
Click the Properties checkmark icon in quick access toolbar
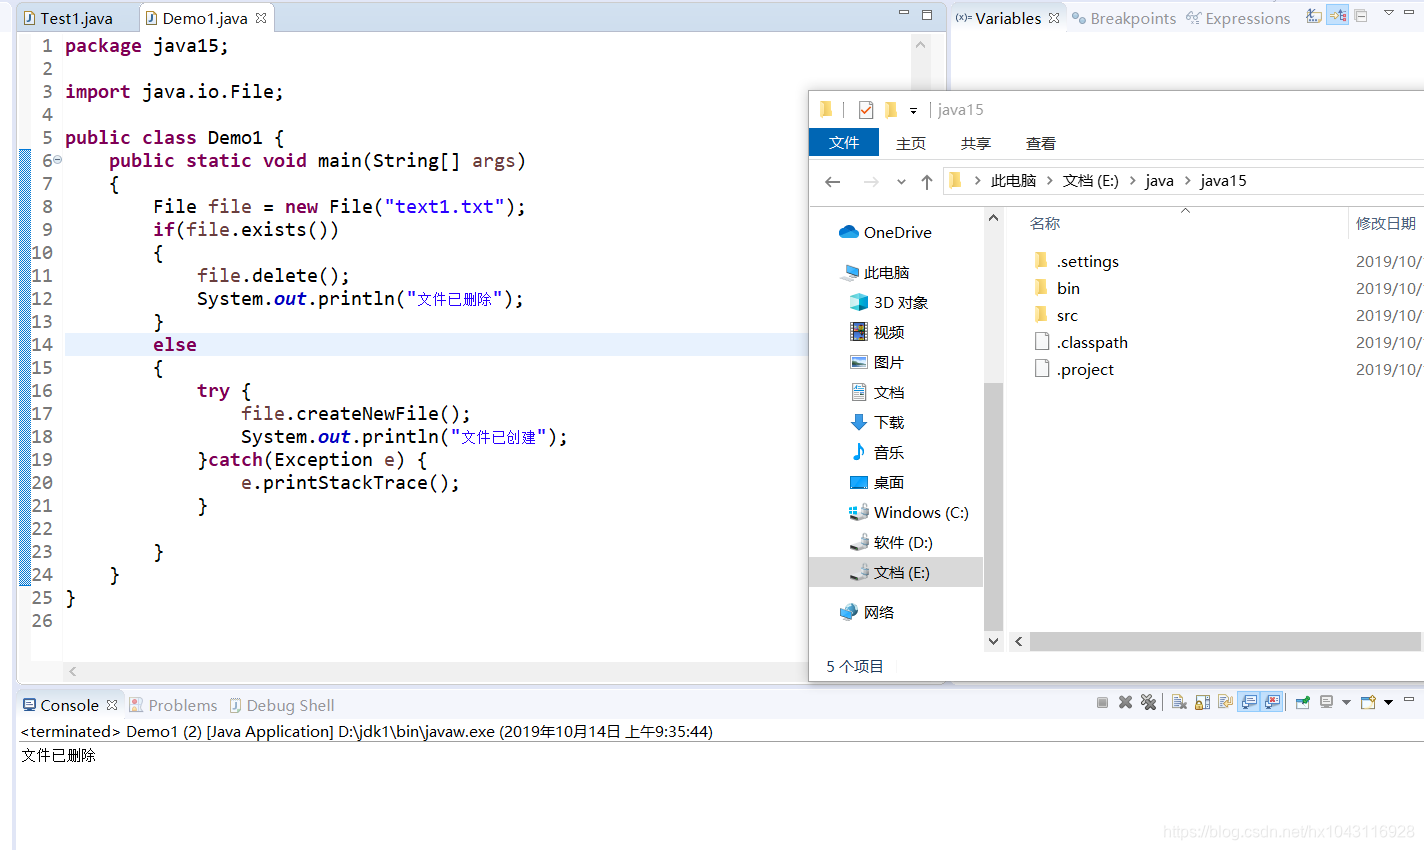coord(866,110)
